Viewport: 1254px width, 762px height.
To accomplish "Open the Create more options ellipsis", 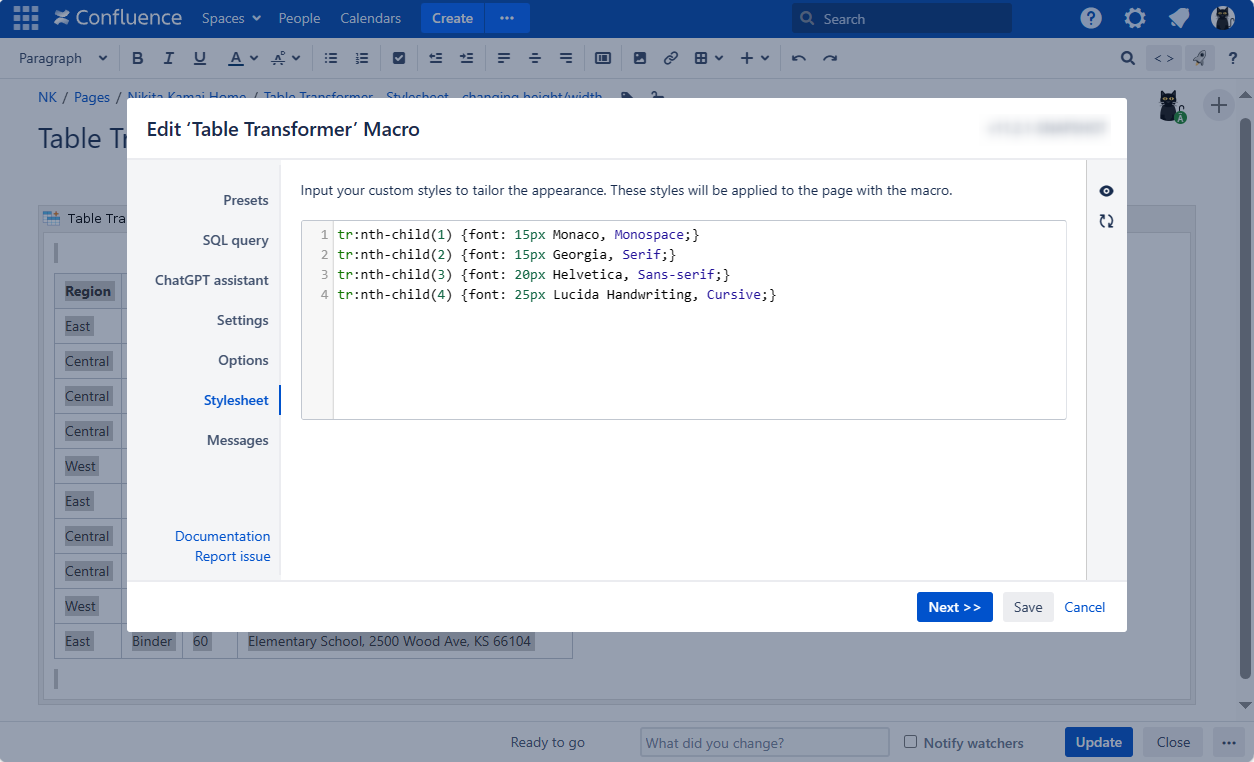I will coord(507,18).
